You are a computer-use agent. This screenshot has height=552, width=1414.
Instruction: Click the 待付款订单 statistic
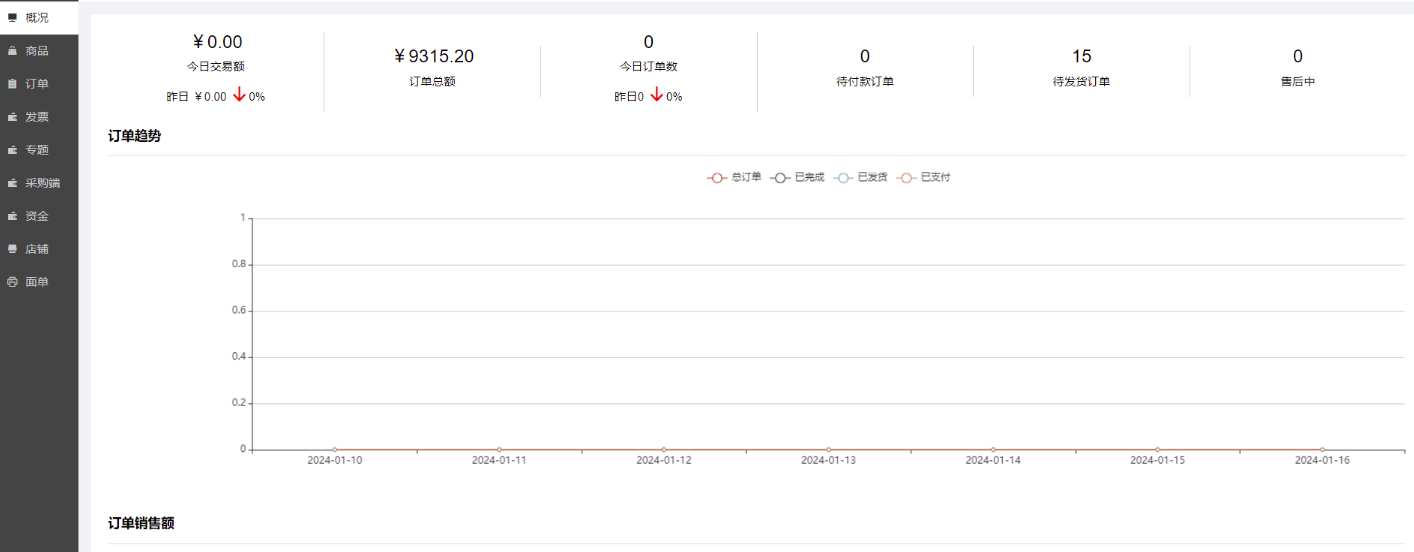865,68
